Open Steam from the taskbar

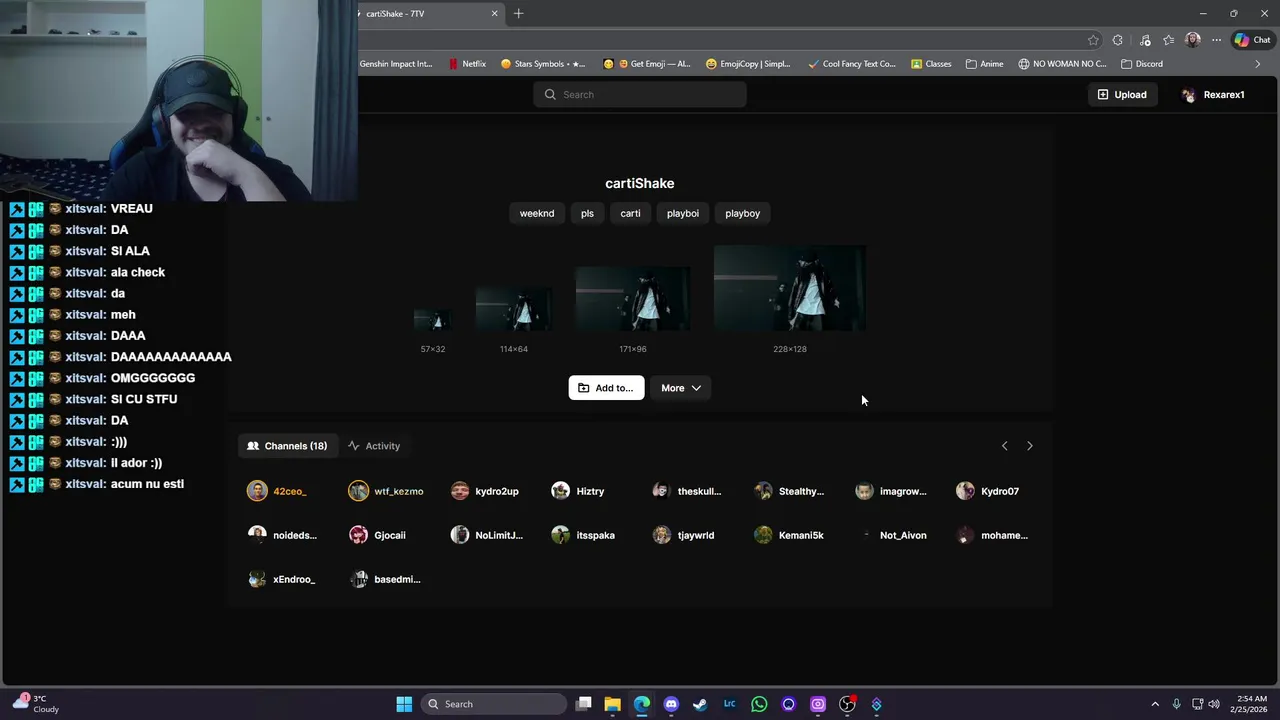click(700, 704)
